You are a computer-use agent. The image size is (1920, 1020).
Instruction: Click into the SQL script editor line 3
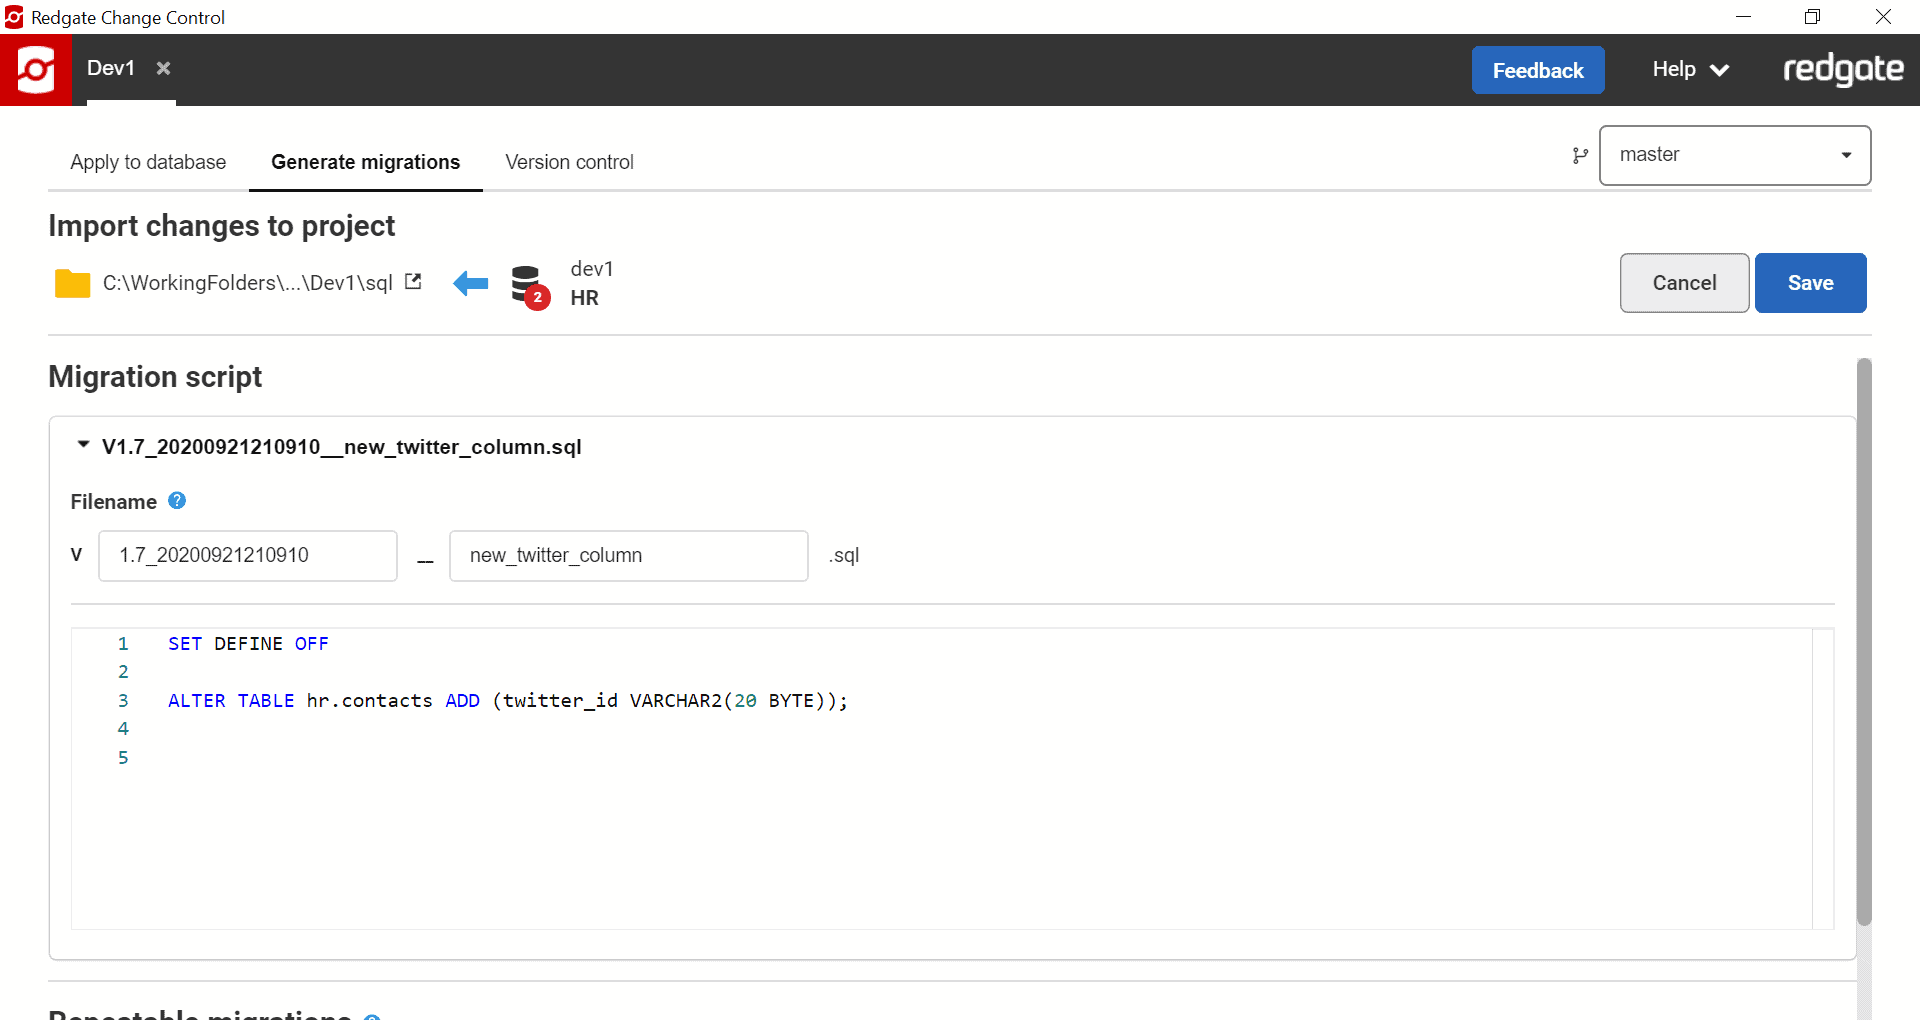pos(508,701)
